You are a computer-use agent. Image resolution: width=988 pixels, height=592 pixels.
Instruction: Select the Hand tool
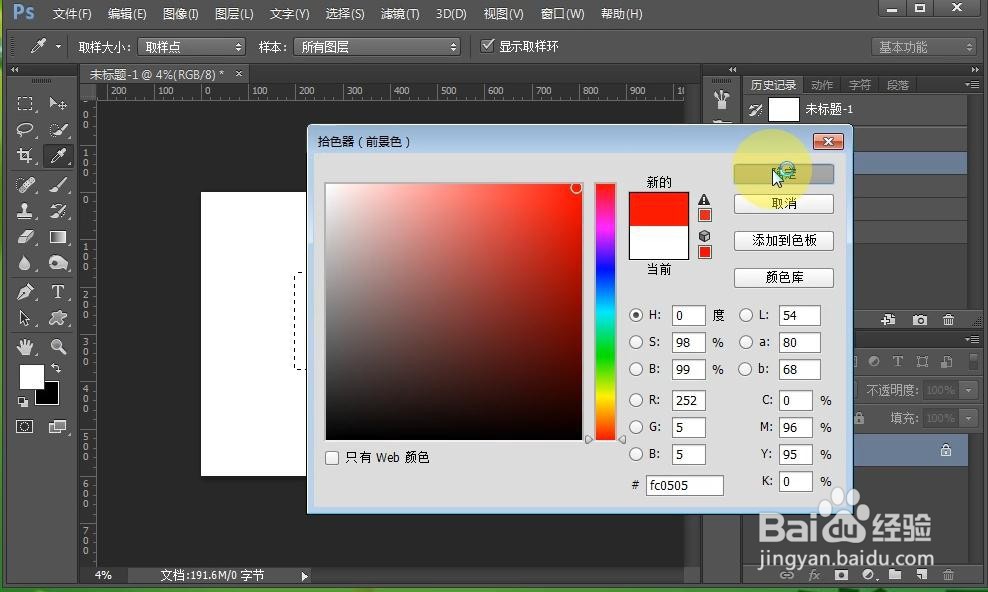point(25,345)
